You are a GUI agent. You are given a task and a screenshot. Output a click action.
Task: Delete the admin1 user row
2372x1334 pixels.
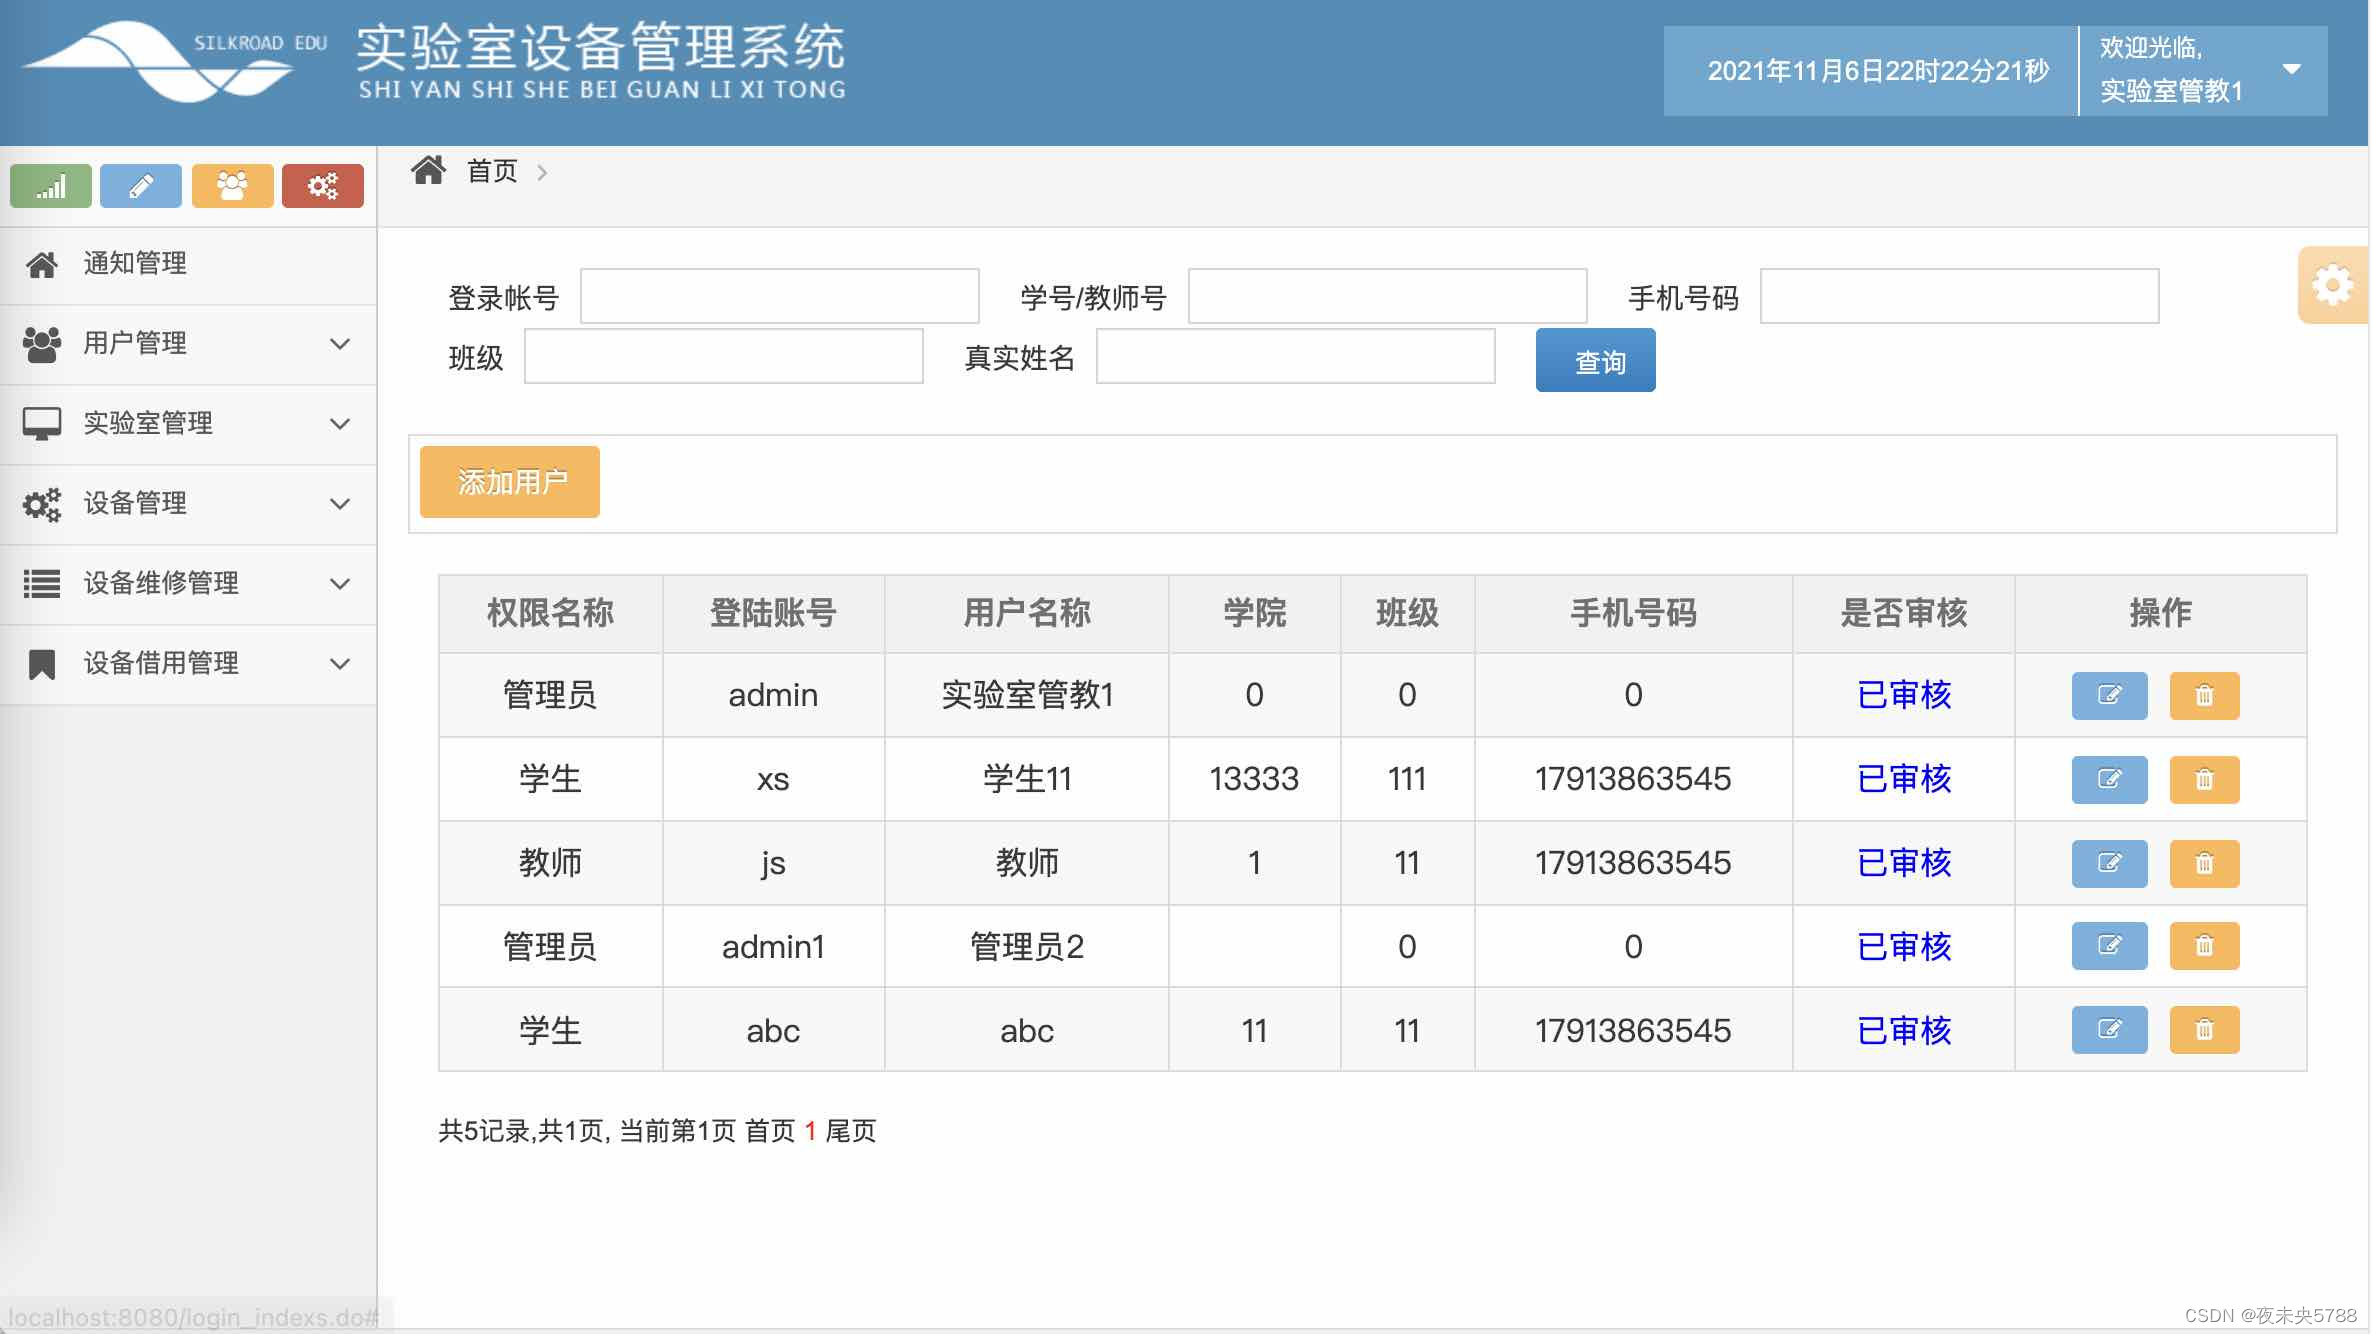(2203, 945)
